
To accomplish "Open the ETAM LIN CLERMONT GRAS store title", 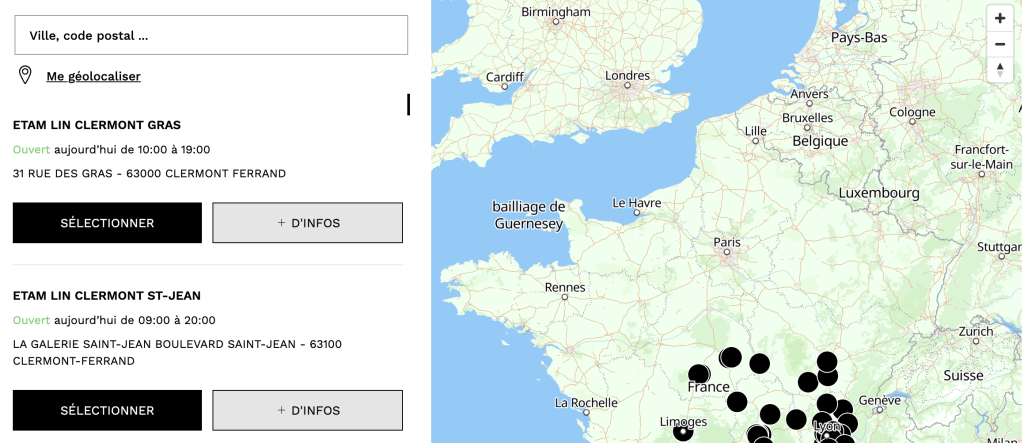I will 97,125.
